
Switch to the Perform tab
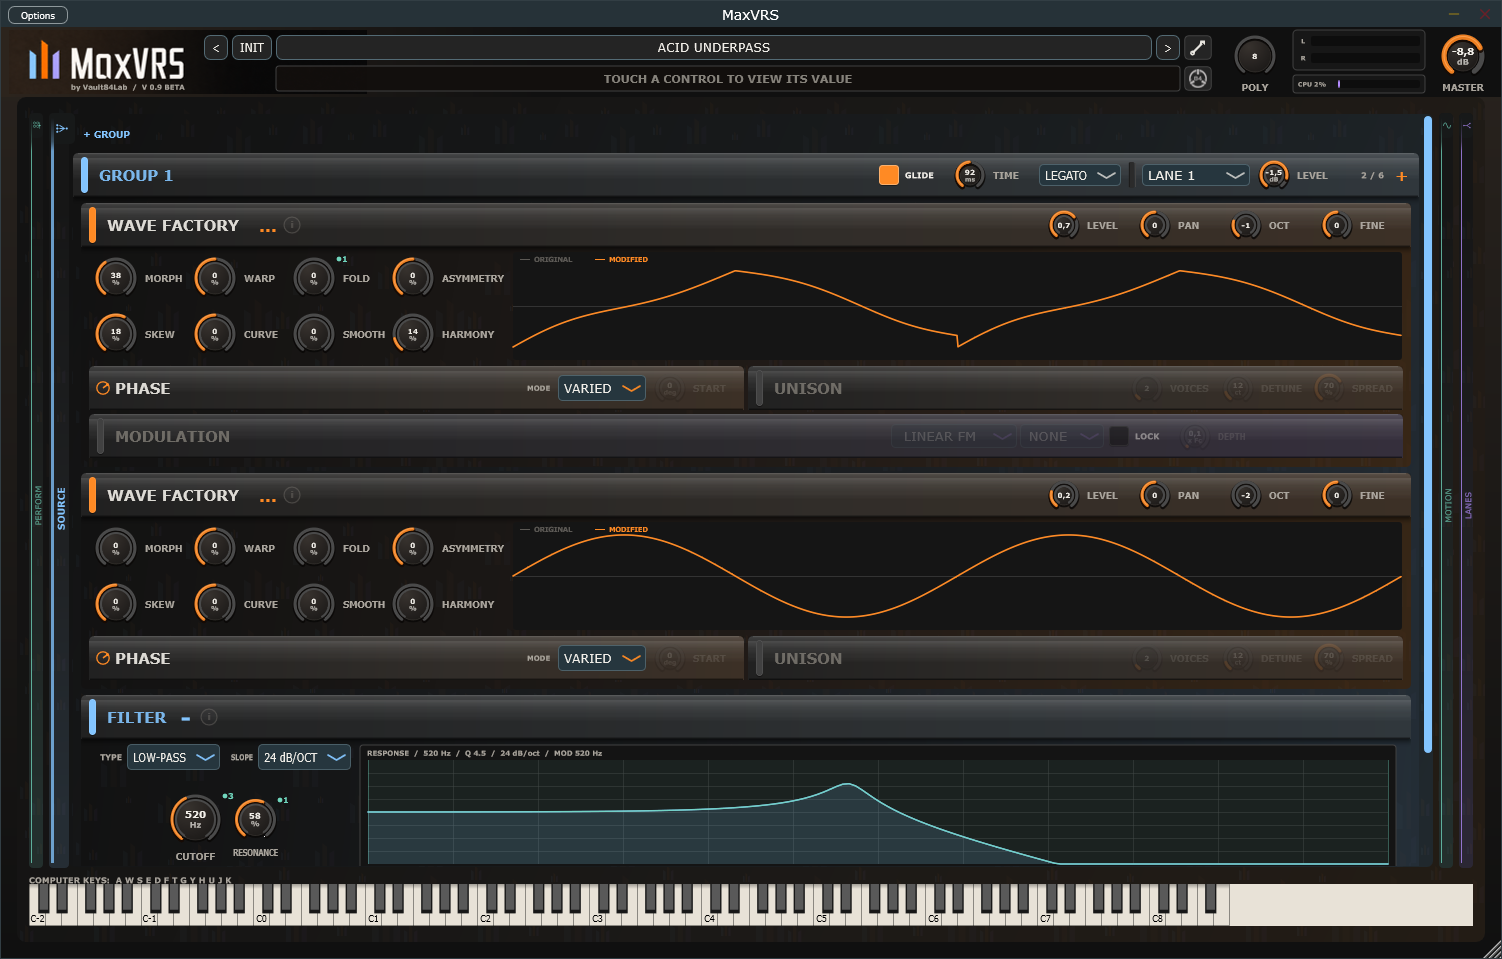click(38, 505)
